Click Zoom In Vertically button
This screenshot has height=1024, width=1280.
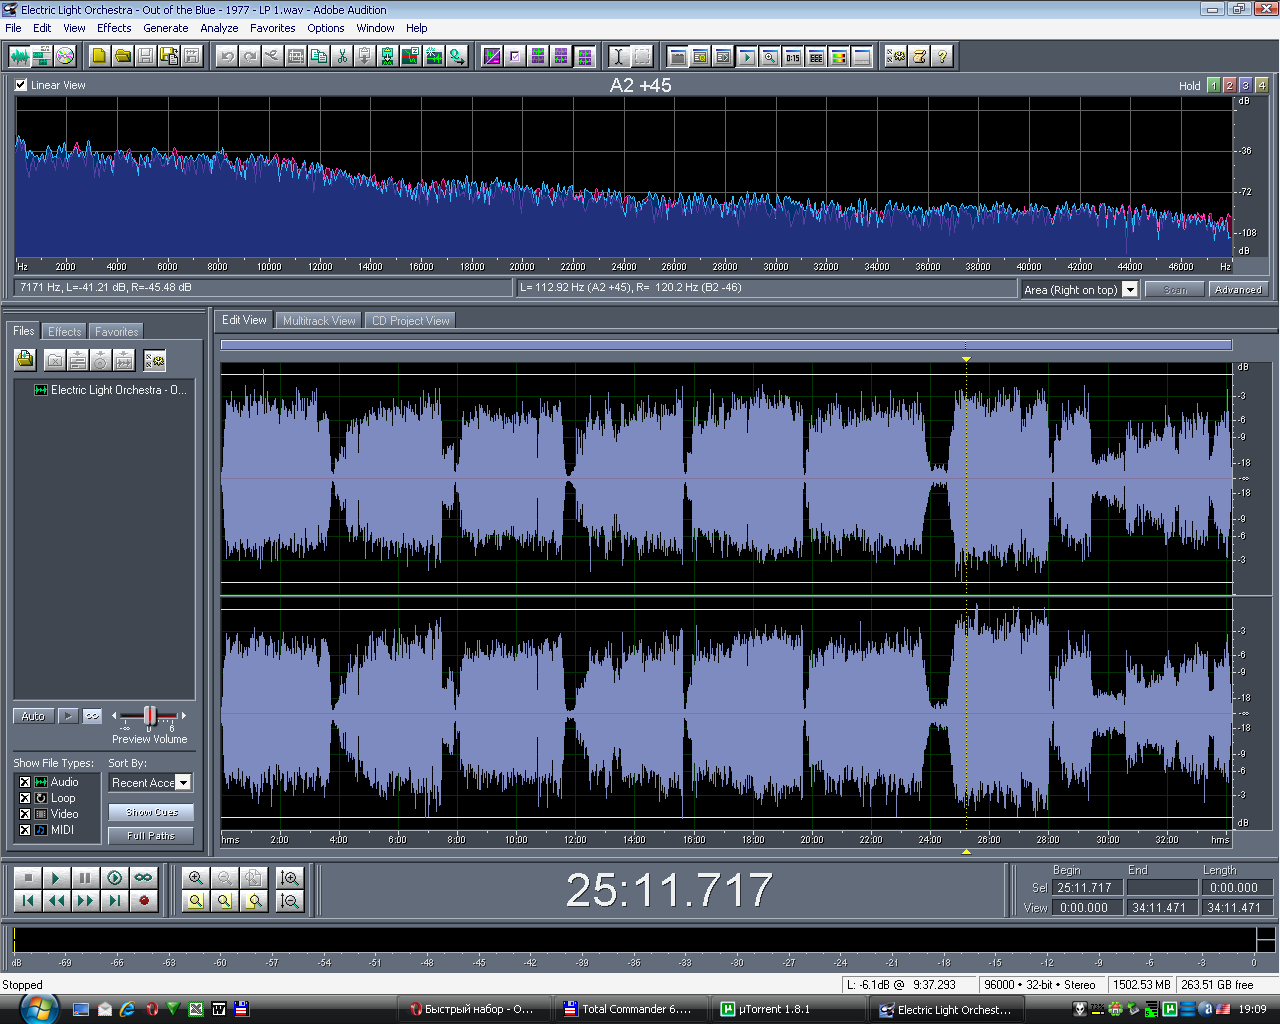pos(290,878)
